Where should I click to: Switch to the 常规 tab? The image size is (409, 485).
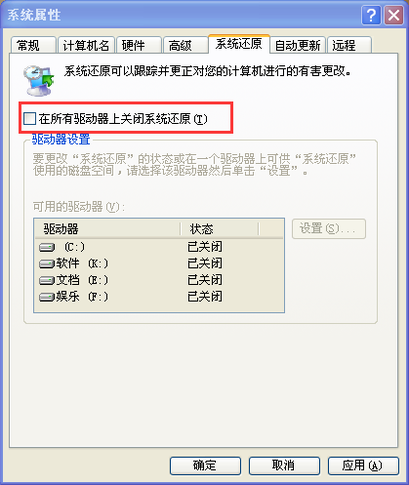(x=33, y=45)
